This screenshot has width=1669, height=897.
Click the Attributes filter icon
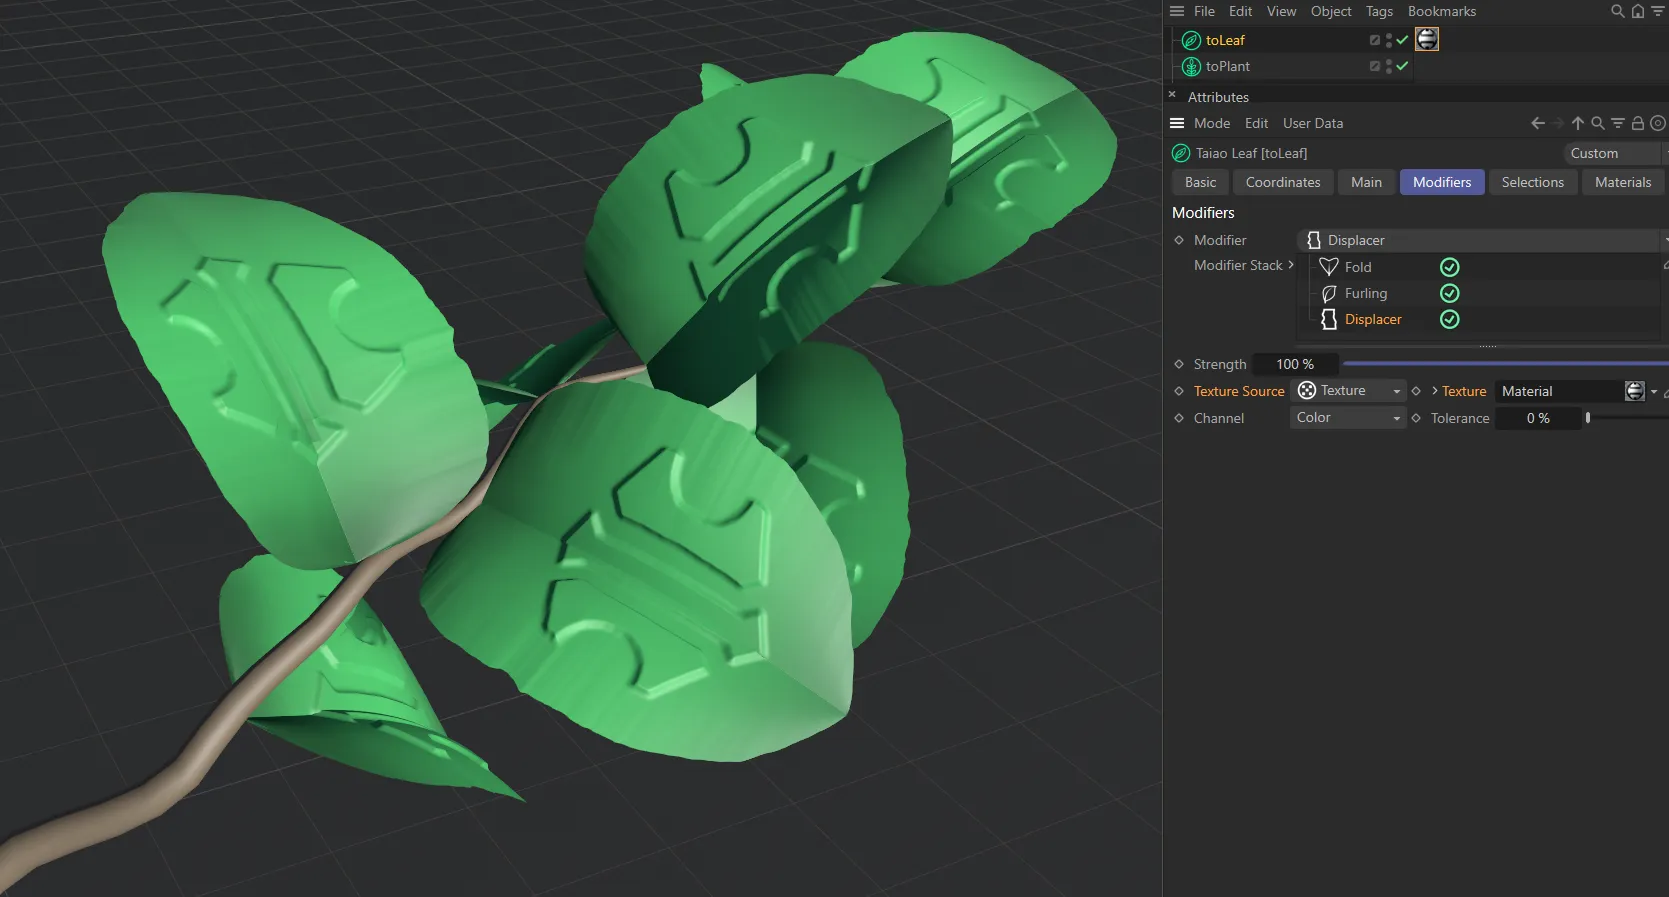1617,123
